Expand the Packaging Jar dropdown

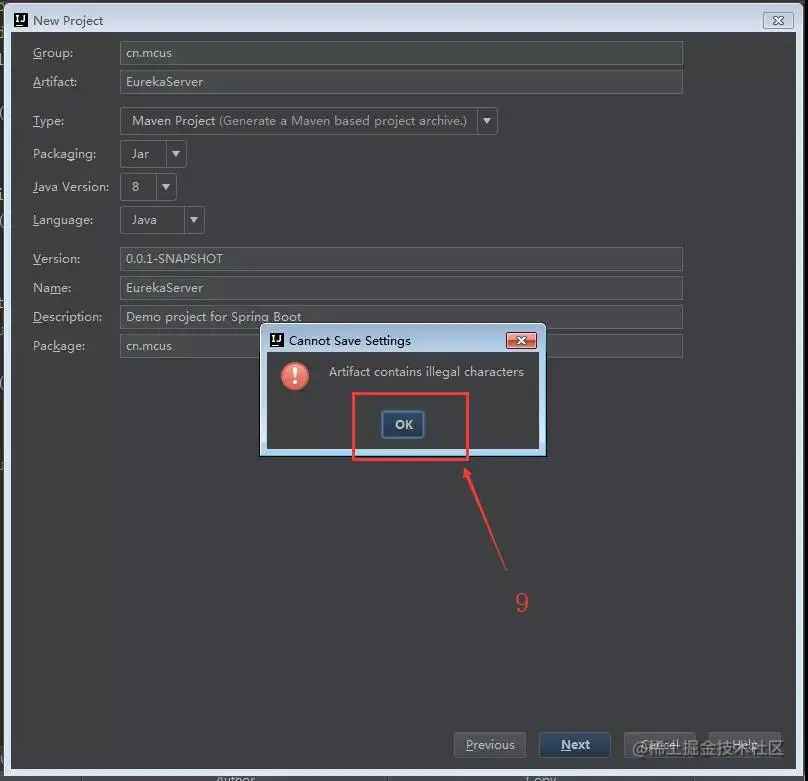[x=176, y=154]
